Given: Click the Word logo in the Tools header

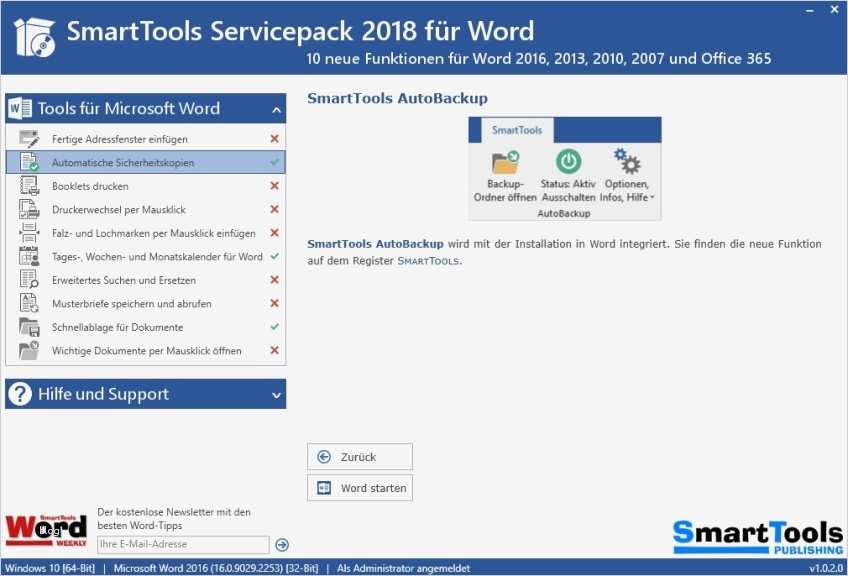Looking at the screenshot, I should click(x=20, y=108).
